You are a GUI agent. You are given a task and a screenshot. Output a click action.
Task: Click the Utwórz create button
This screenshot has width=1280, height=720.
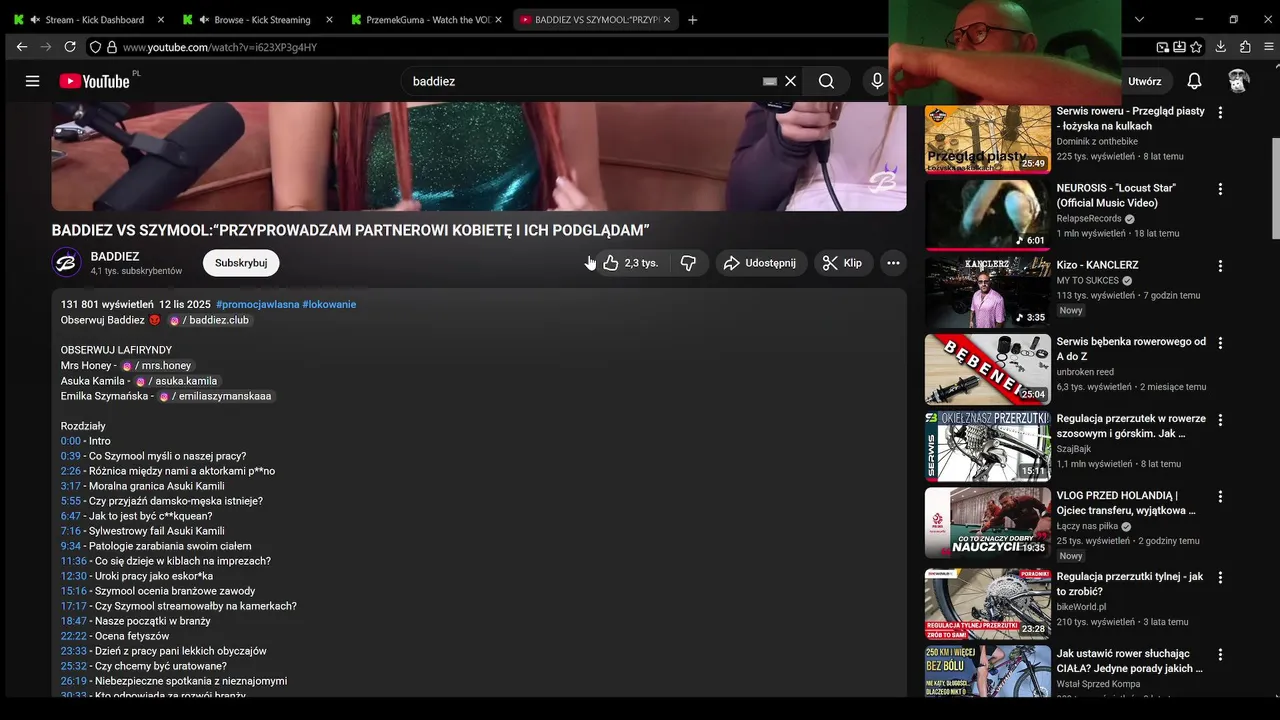click(1144, 81)
